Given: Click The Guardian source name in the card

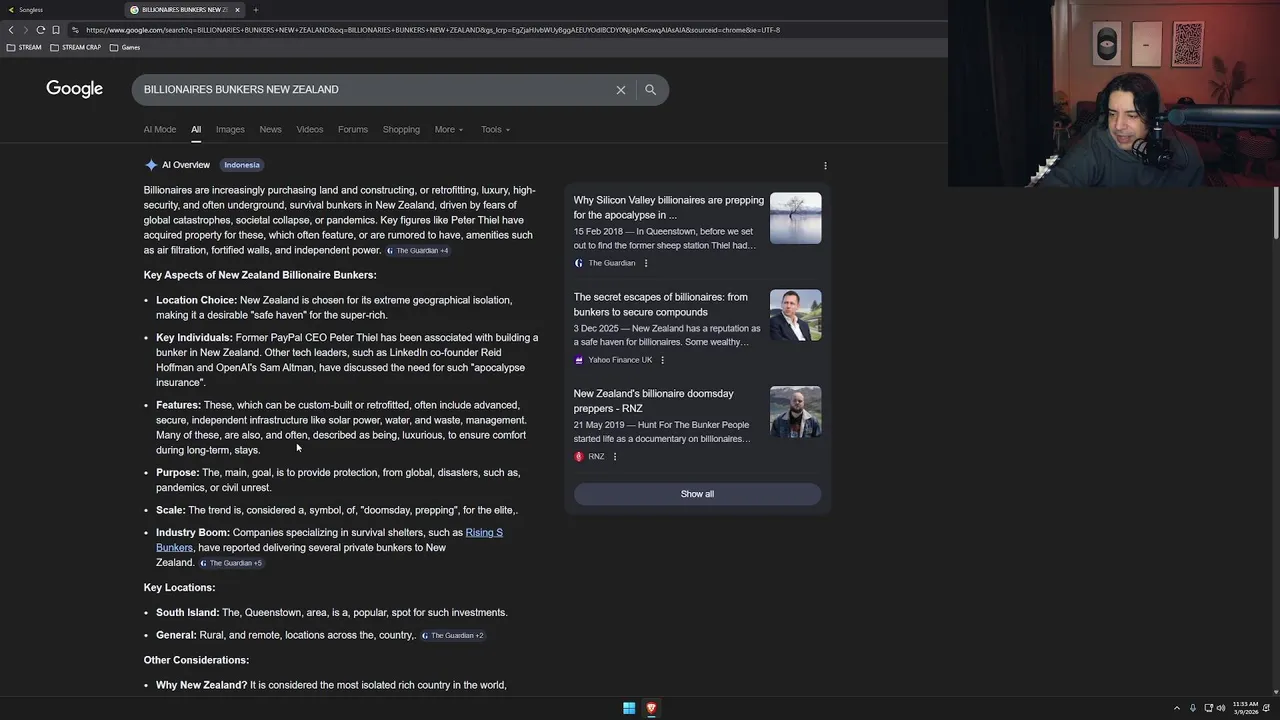Looking at the screenshot, I should point(611,263).
